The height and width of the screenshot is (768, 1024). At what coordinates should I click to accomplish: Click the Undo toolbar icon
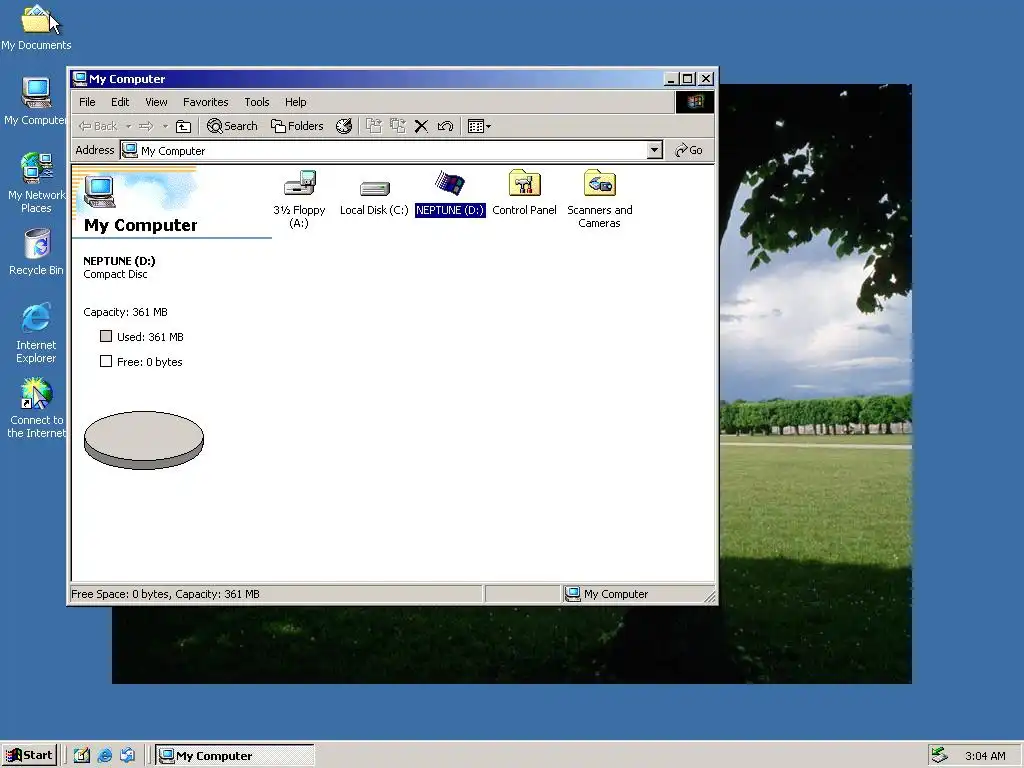(445, 126)
